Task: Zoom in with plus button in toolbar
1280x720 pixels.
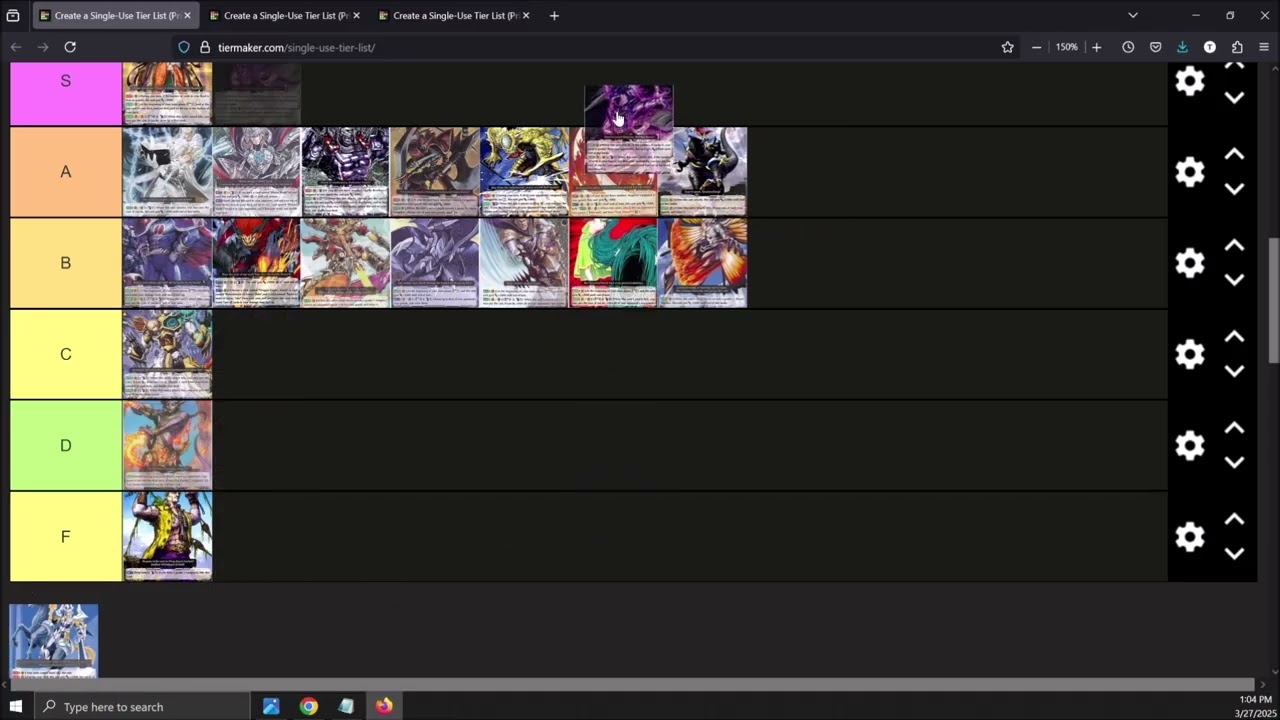Action: click(x=1096, y=47)
